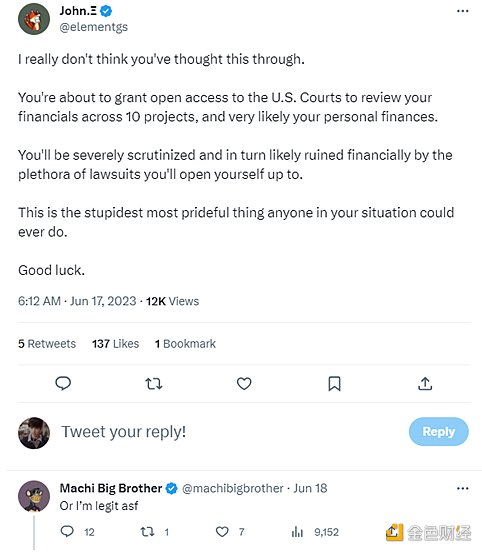The image size is (482, 552).
Task: Open @machibigbrother profile handle
Action: click(x=233, y=489)
